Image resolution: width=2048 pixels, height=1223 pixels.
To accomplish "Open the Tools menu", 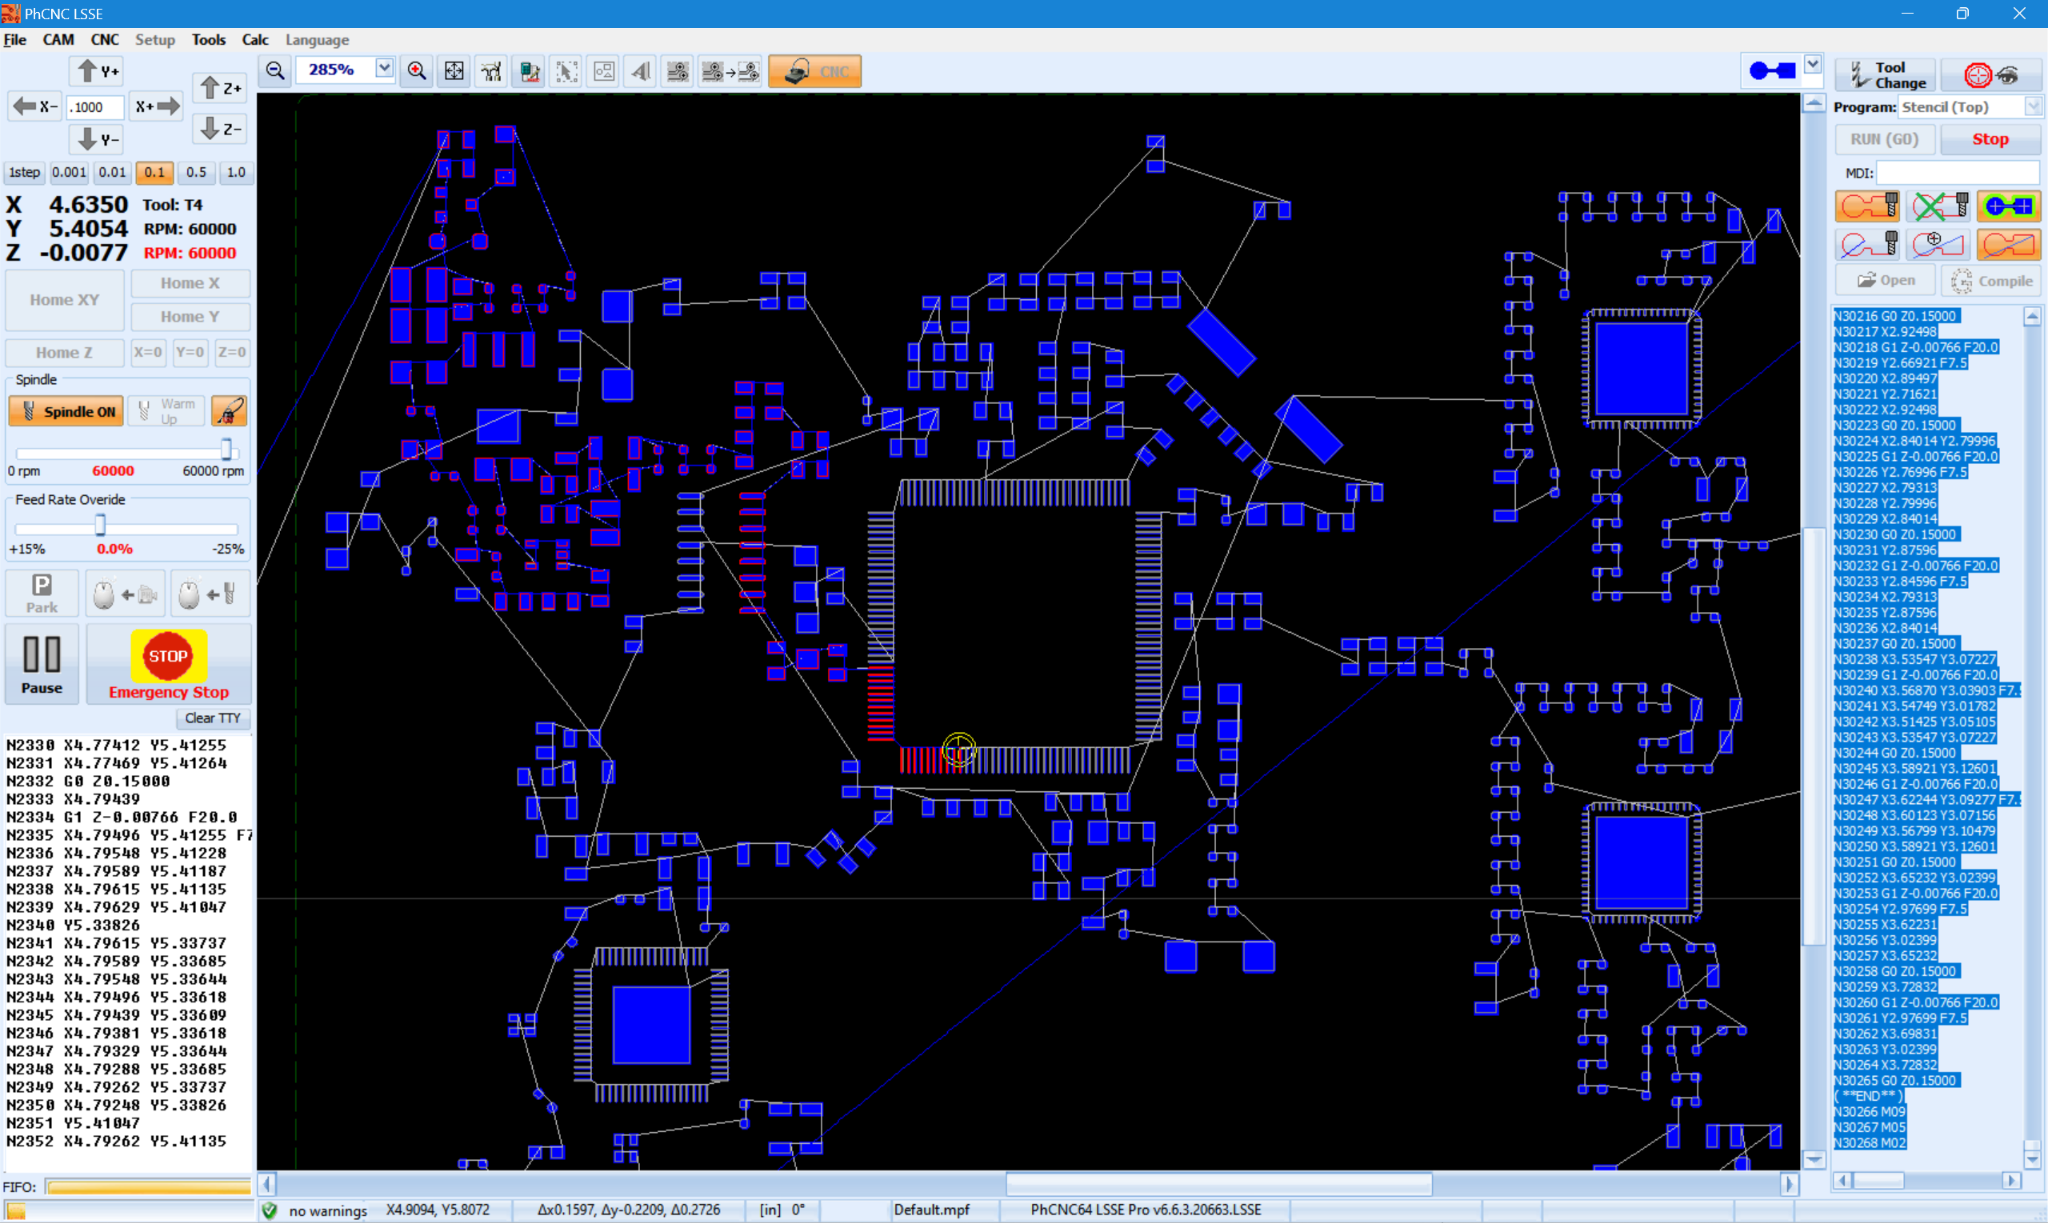I will click(208, 40).
